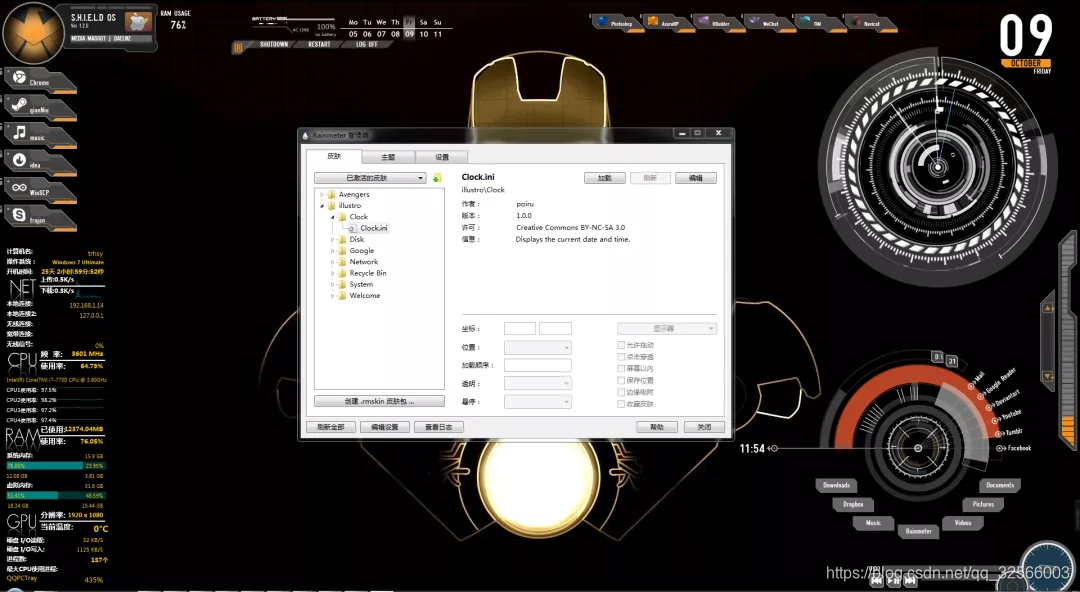Click the 帮助 (Help) button
This screenshot has height=592, width=1080.
click(x=656, y=427)
